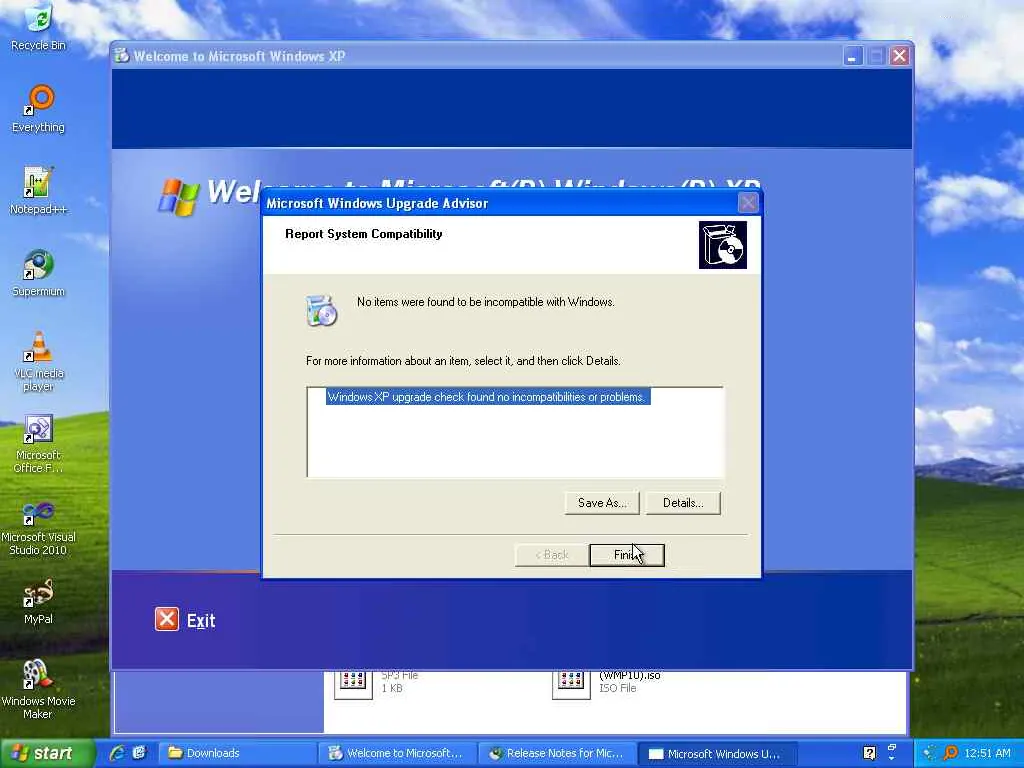Switch to the 'Welcome to Microsoft...' taskbar button
The width and height of the screenshot is (1024, 768).
(x=398, y=753)
